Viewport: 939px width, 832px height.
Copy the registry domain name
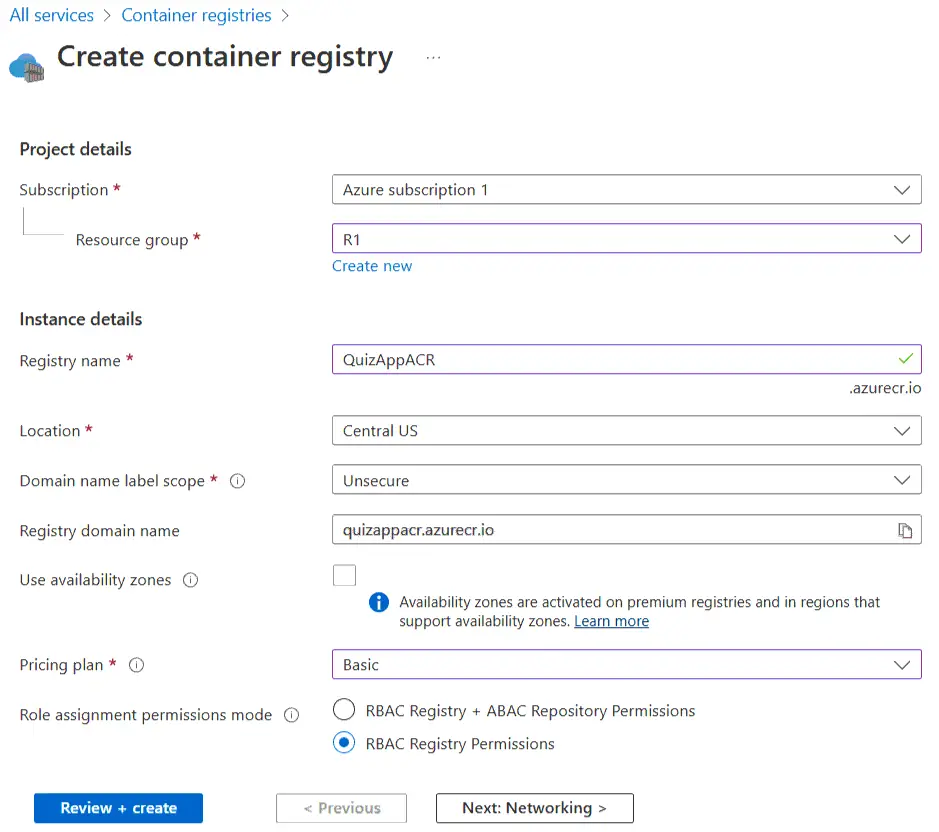(907, 530)
